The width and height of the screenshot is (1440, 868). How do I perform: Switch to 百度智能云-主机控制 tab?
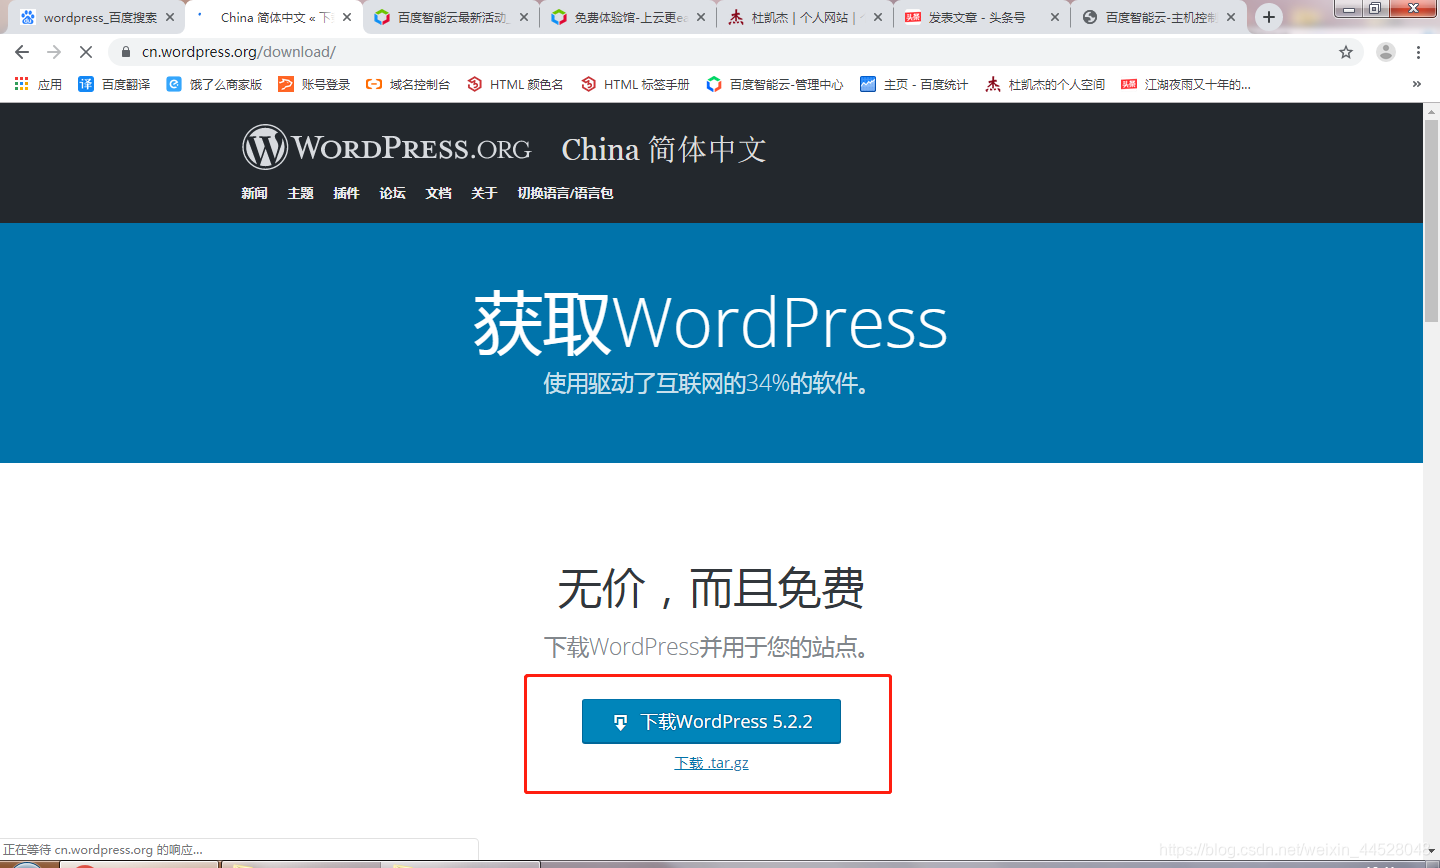pyautogui.click(x=1160, y=17)
